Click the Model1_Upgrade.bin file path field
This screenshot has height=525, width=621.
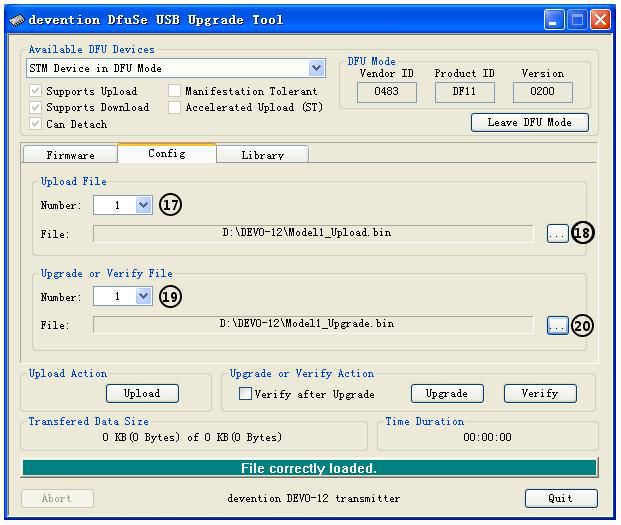tap(313, 324)
